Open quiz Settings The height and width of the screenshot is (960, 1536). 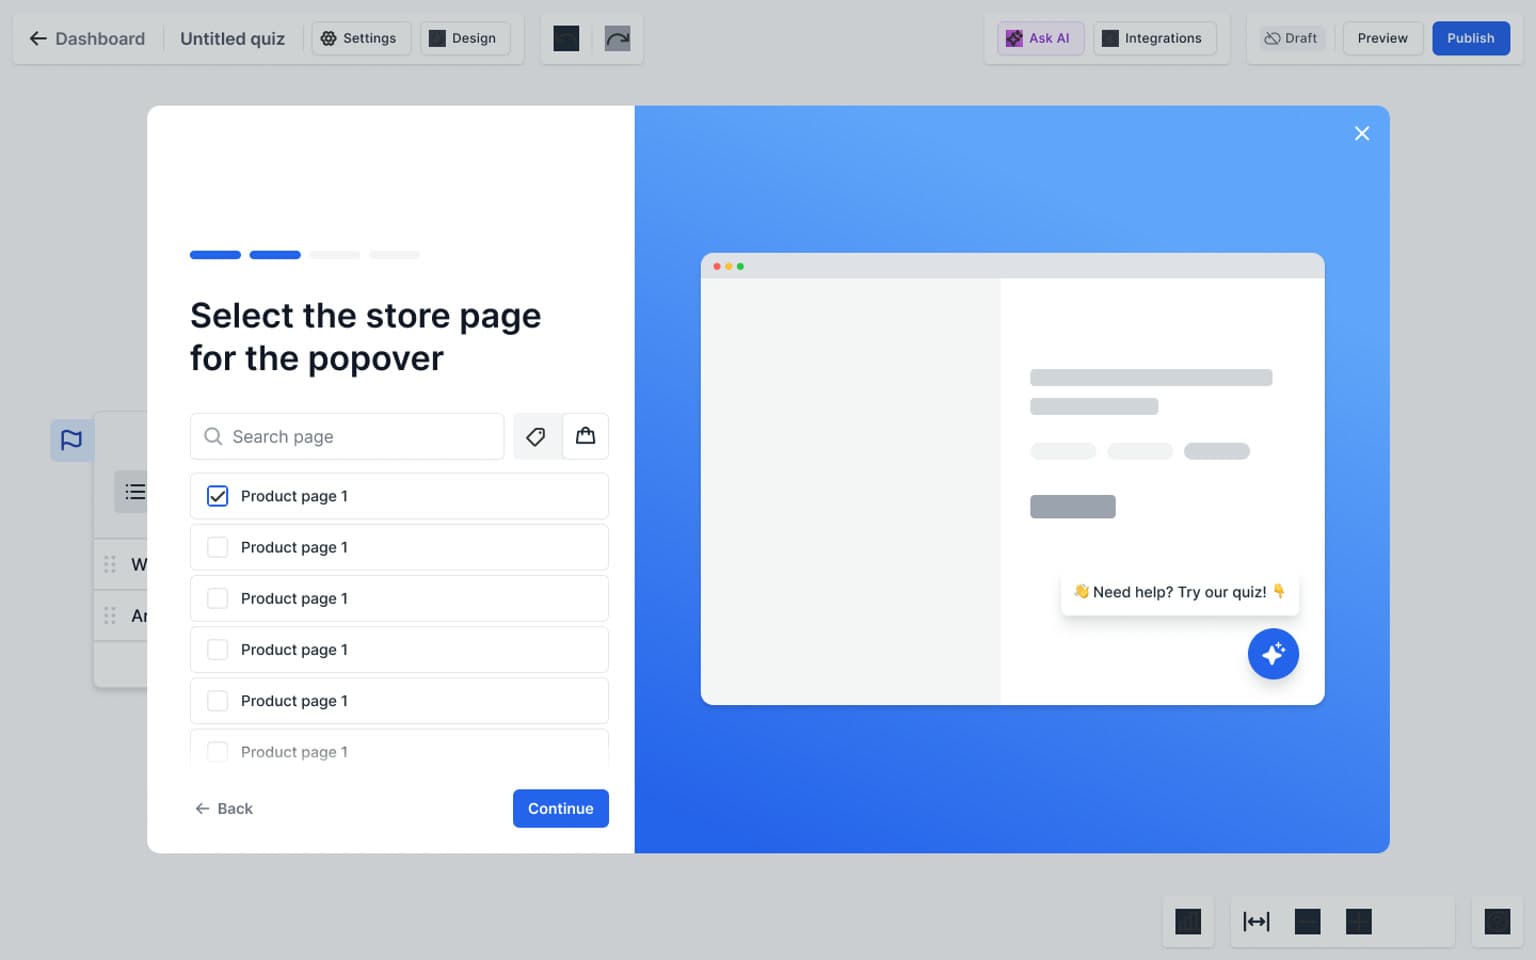(x=360, y=38)
